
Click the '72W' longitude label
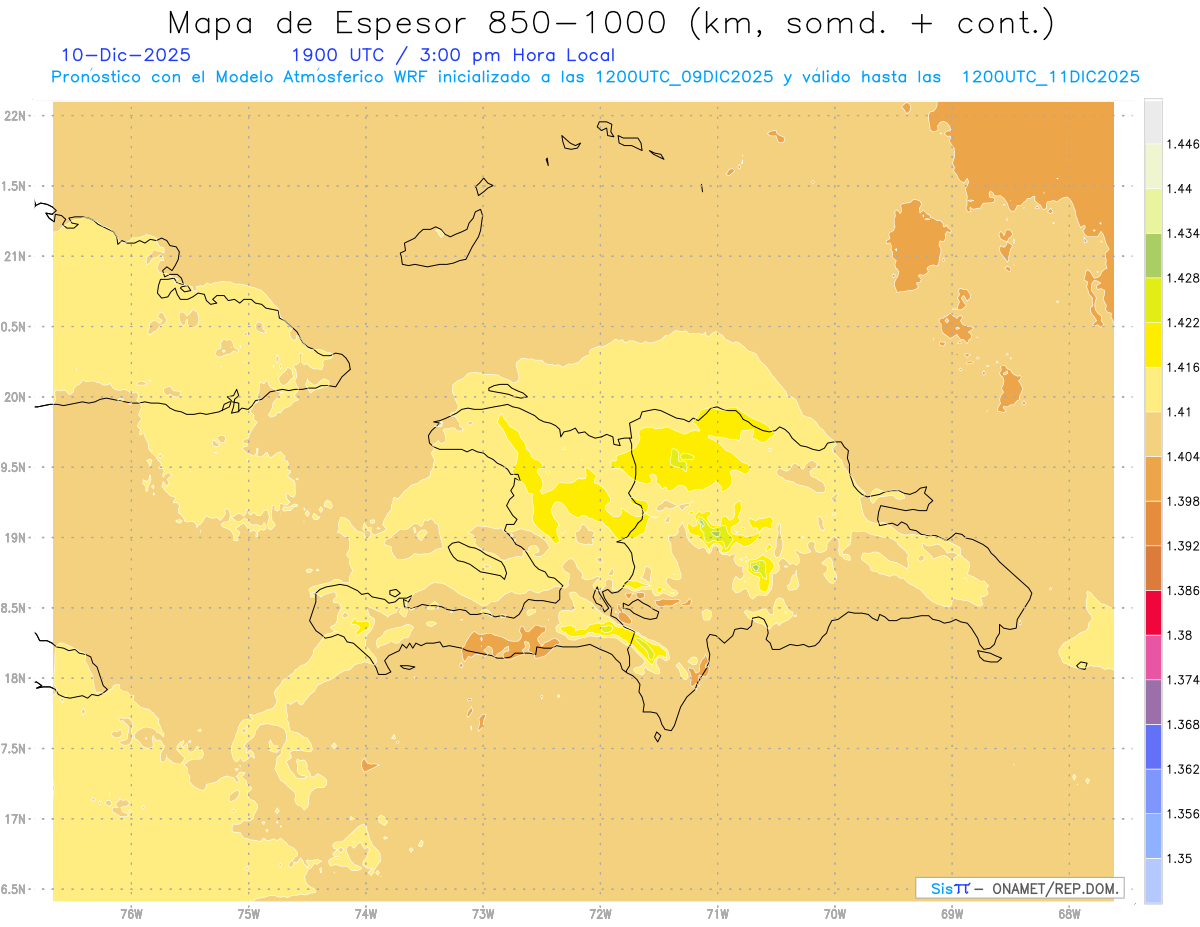coord(600,914)
